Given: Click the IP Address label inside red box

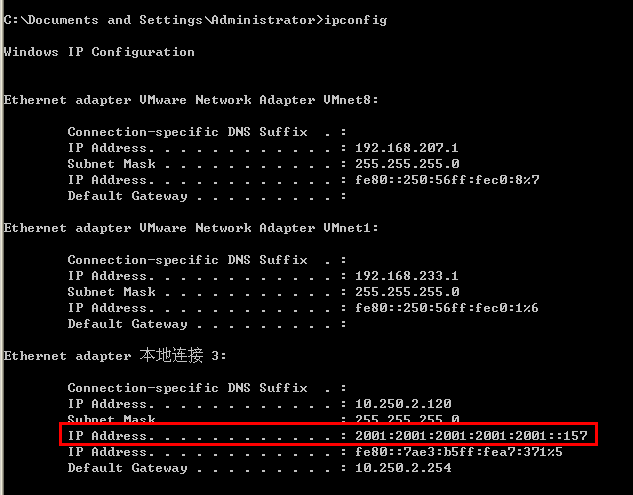Looking at the screenshot, I should coord(111,436).
